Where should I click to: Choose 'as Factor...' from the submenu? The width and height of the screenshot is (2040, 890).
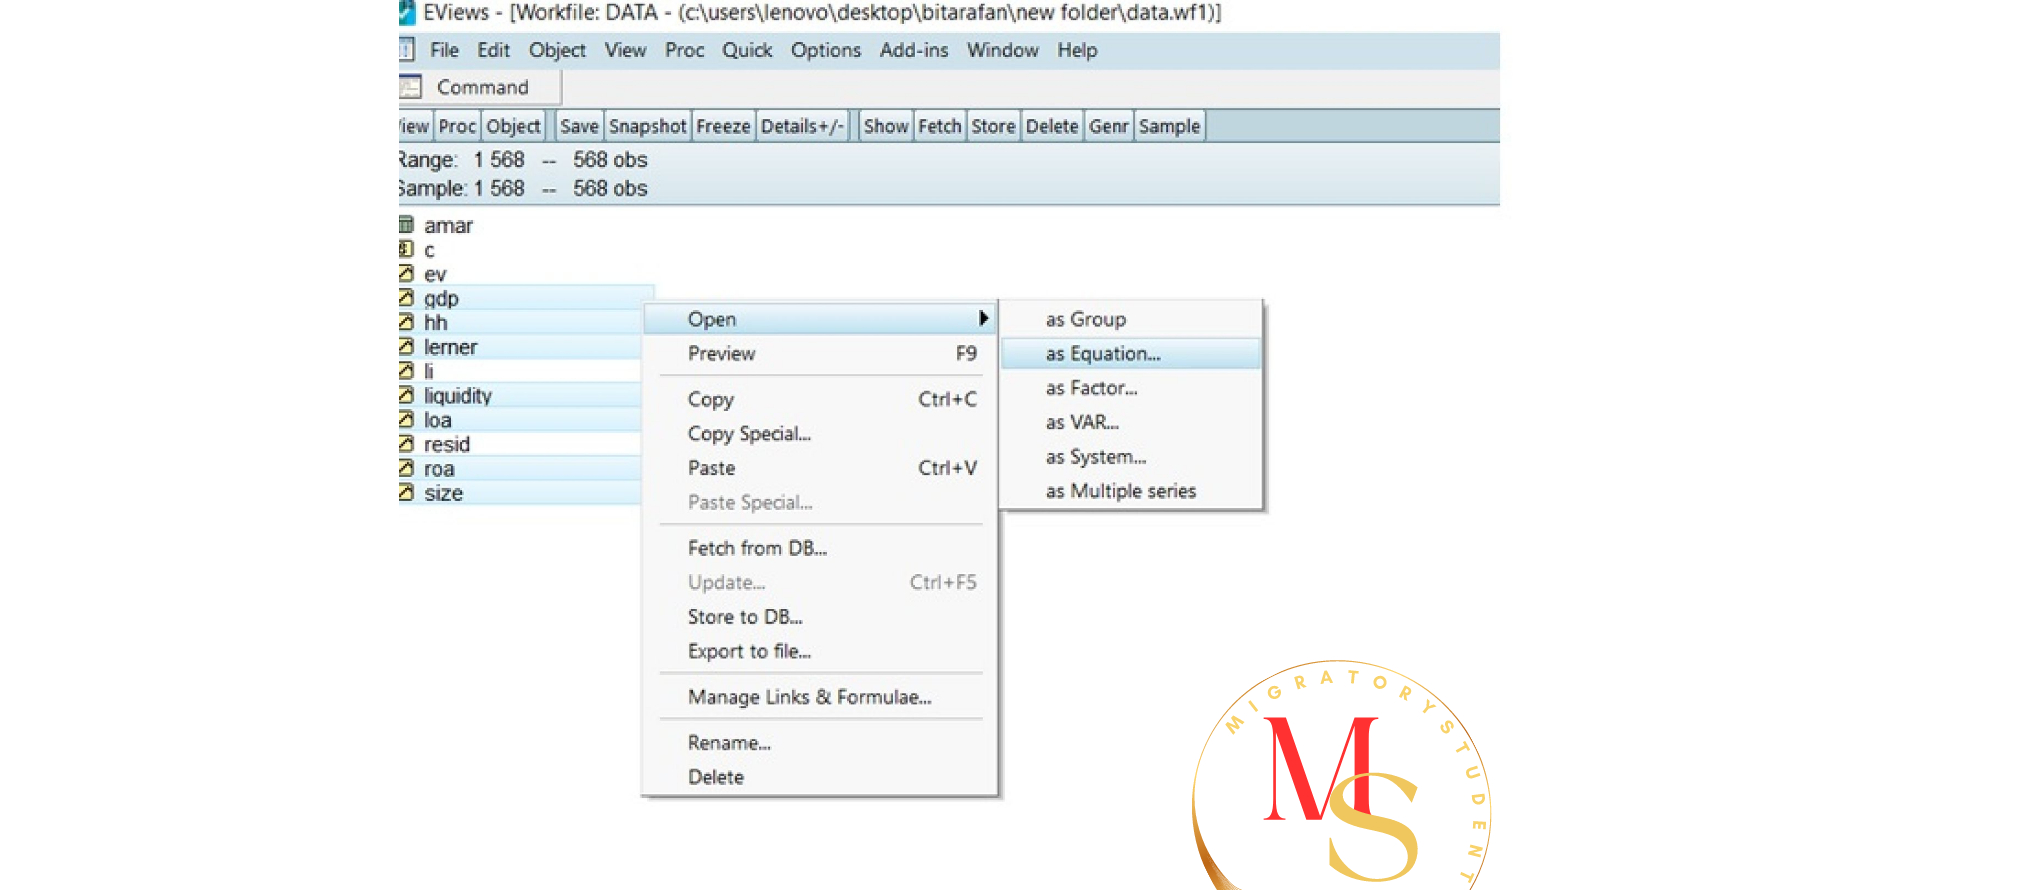coord(1131,388)
